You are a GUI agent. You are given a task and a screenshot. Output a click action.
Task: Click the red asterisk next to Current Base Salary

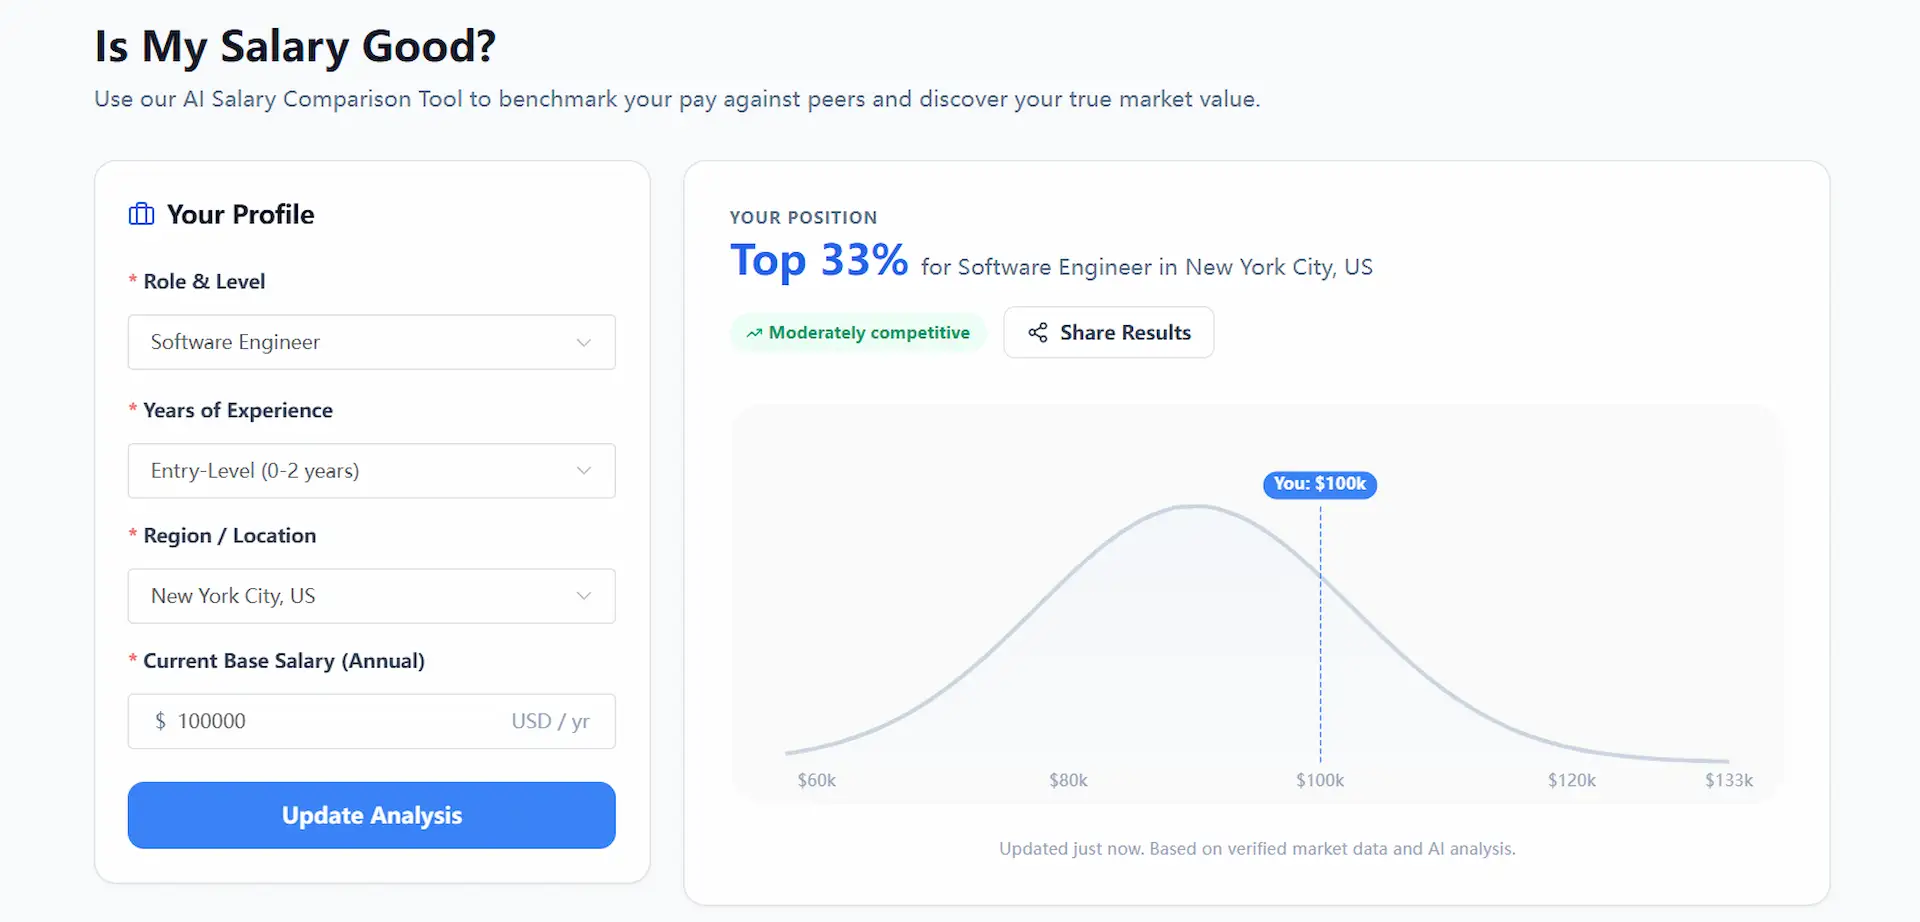133,660
